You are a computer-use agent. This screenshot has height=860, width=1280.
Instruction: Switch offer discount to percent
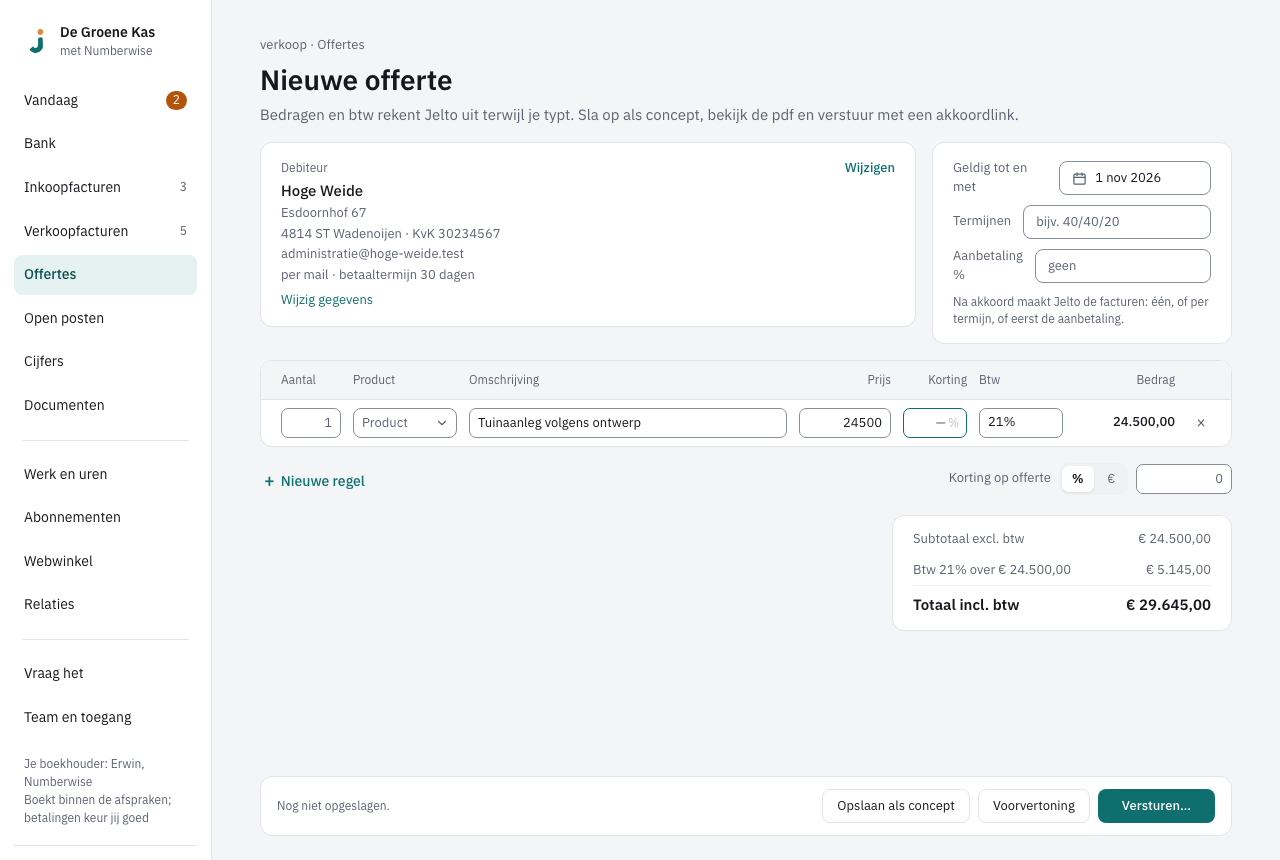coord(1077,479)
